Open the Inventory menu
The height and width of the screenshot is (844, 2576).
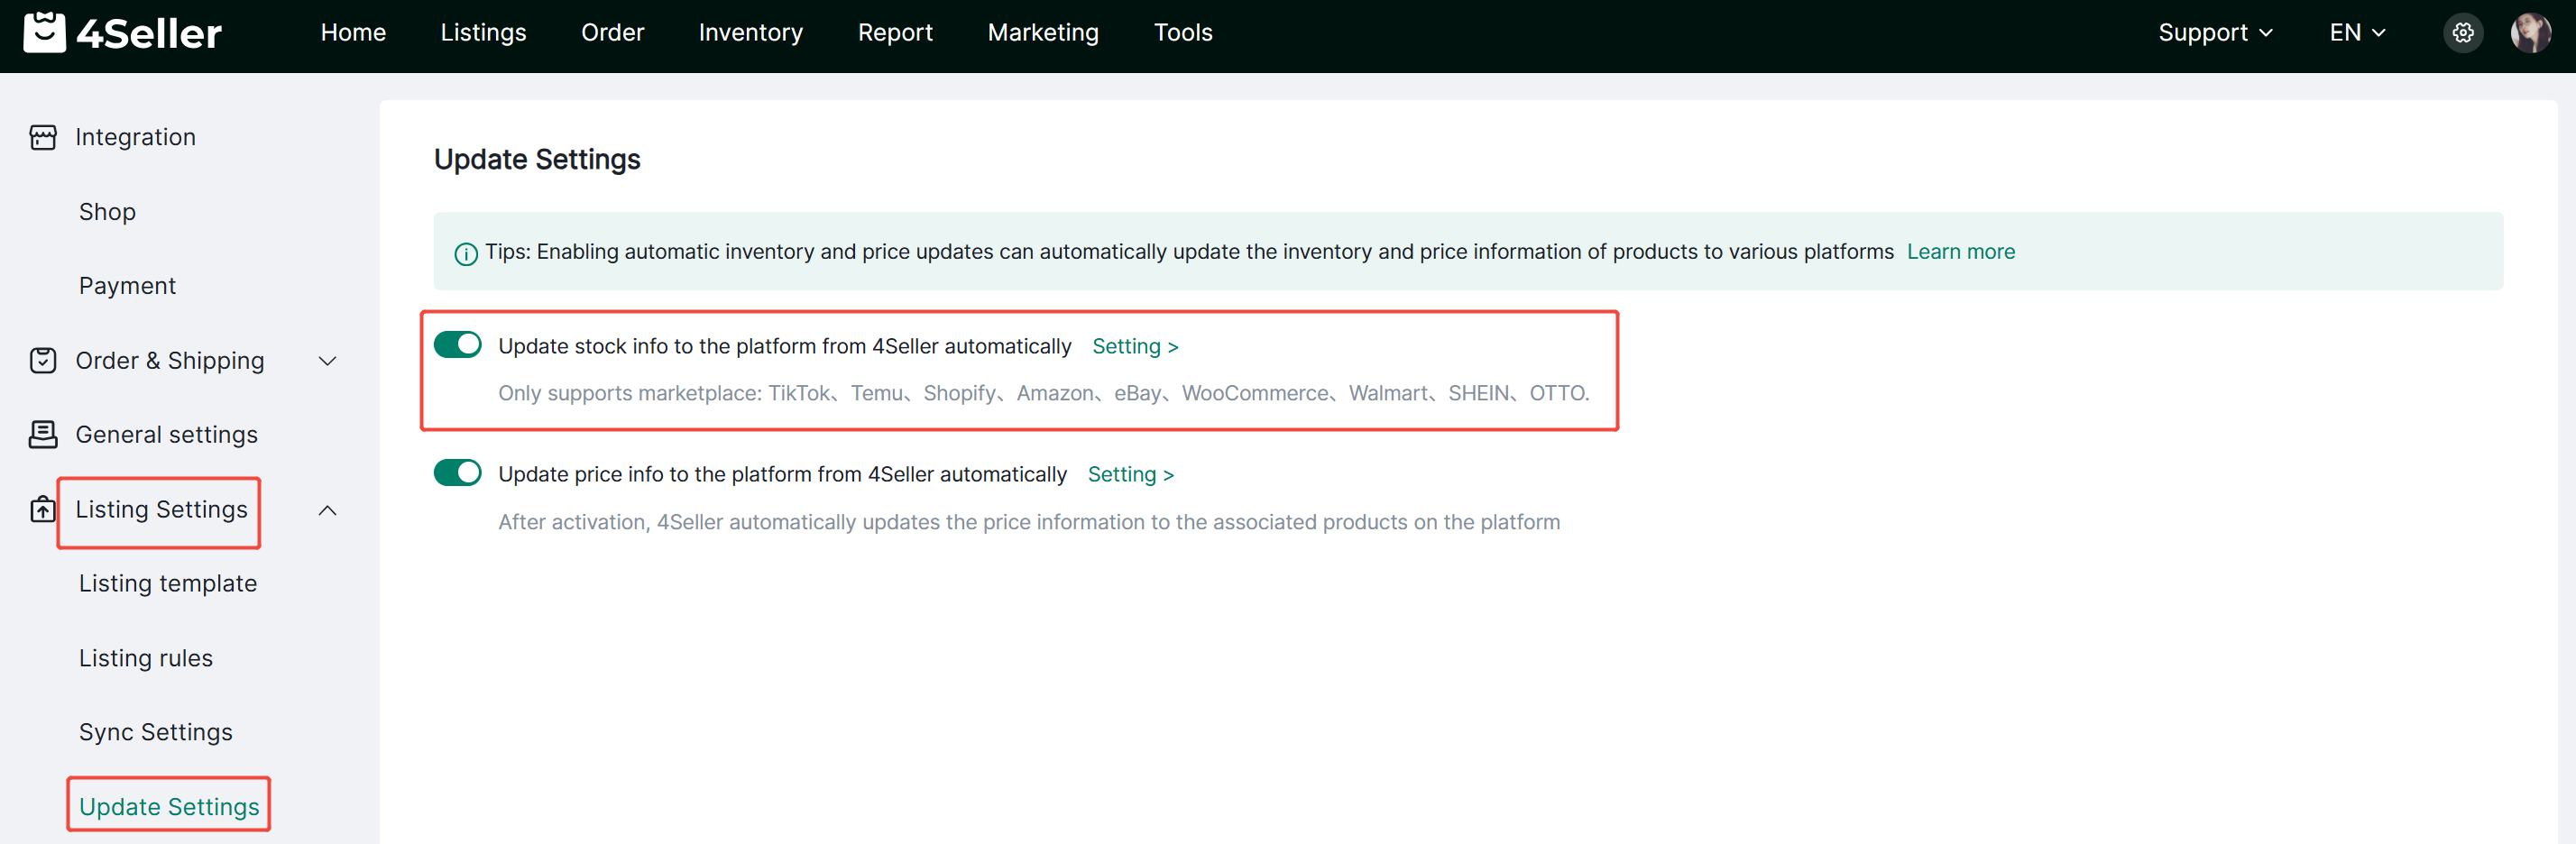[751, 32]
